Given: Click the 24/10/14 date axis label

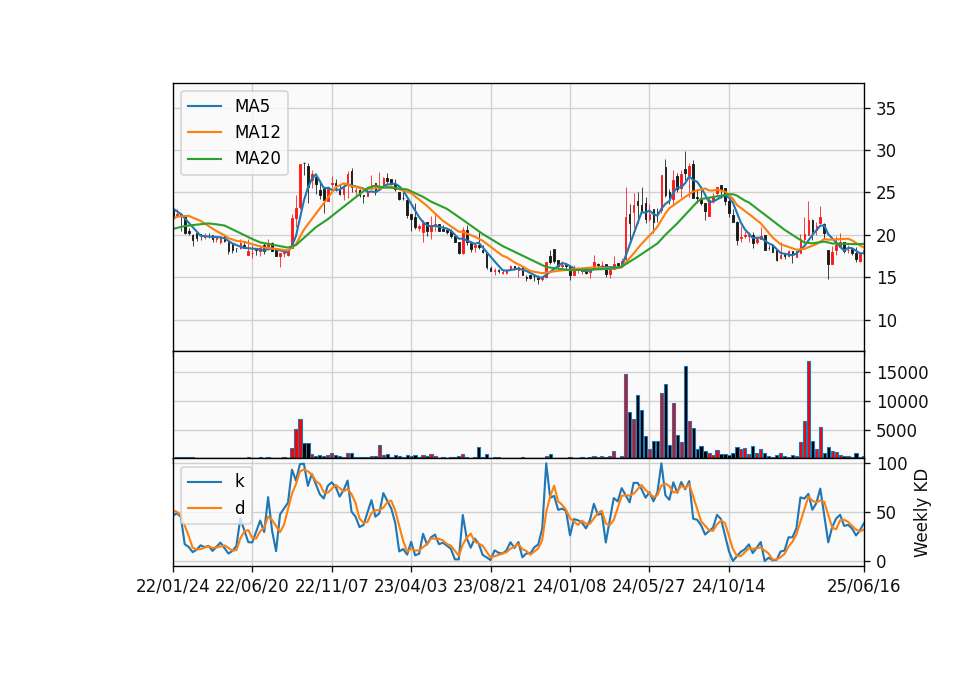Looking at the screenshot, I should point(729,586).
